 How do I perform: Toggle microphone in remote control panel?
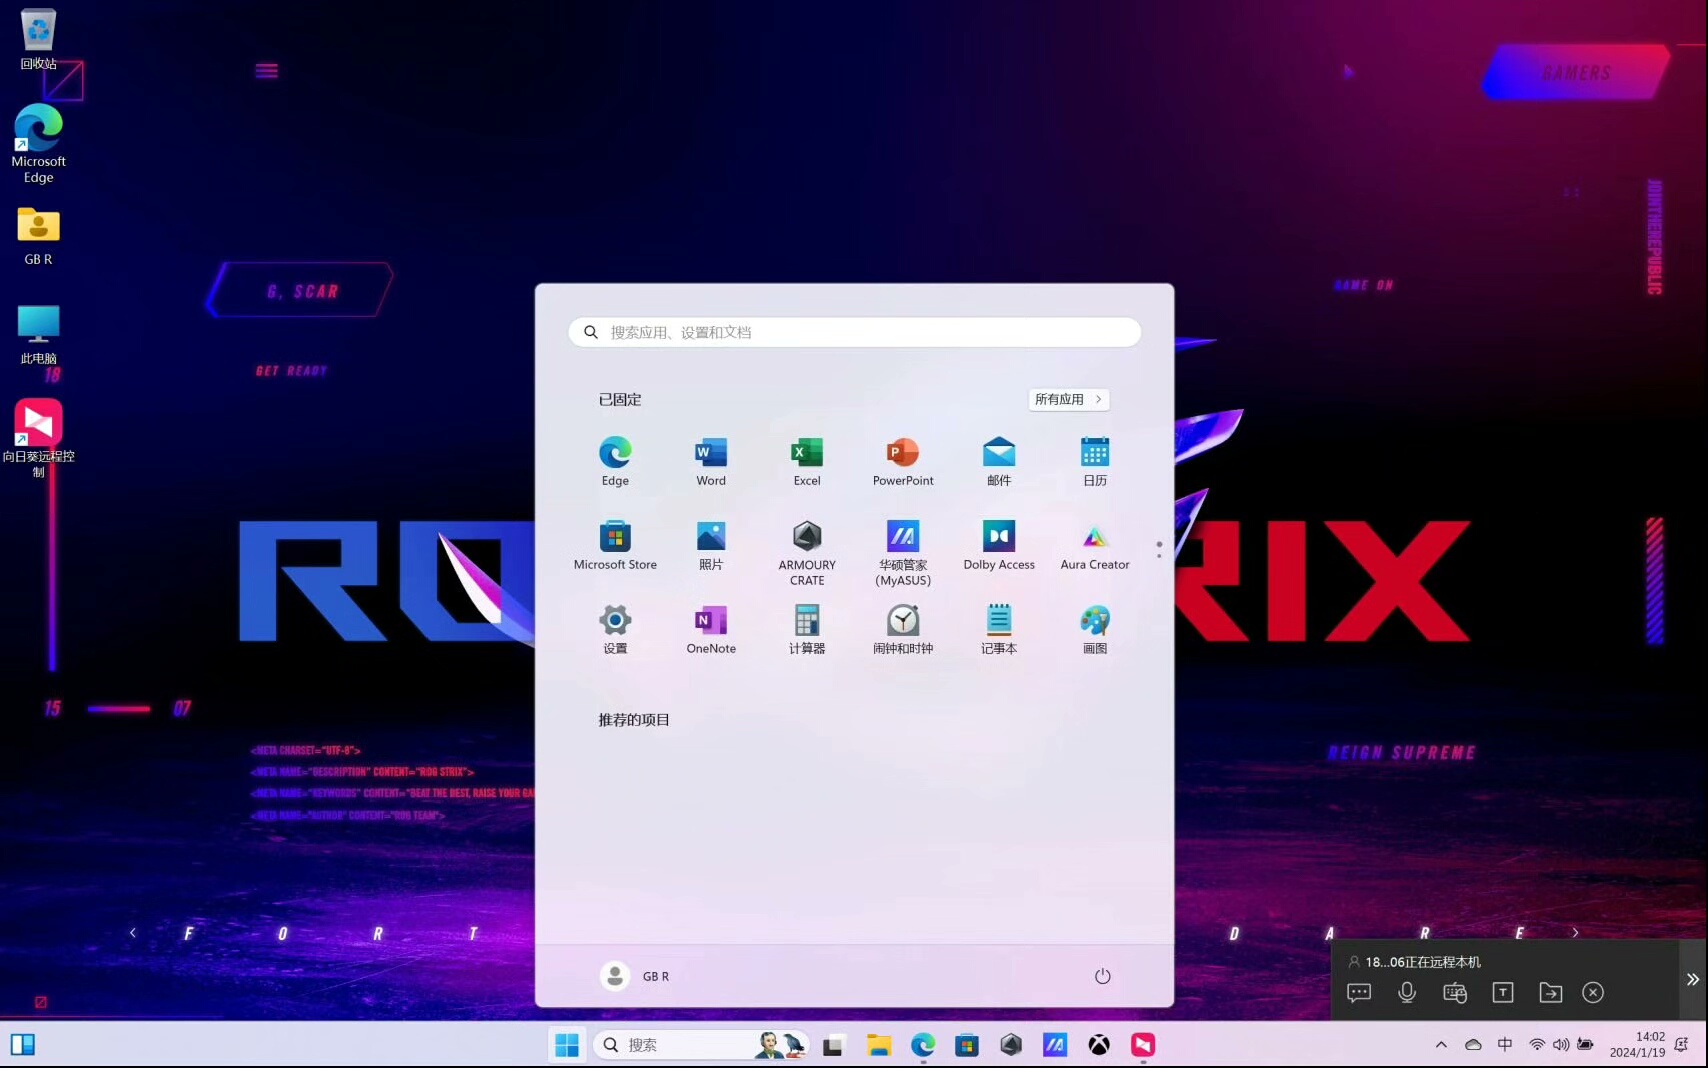point(1407,992)
